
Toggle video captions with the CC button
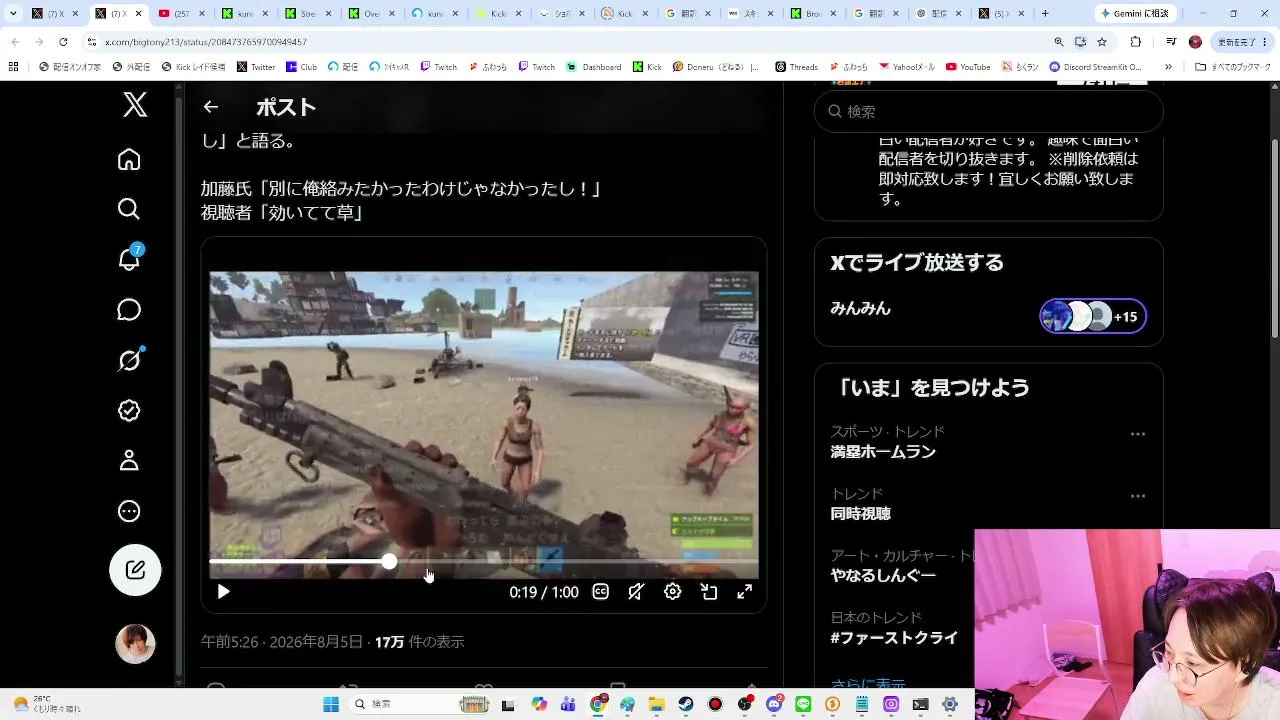(601, 592)
